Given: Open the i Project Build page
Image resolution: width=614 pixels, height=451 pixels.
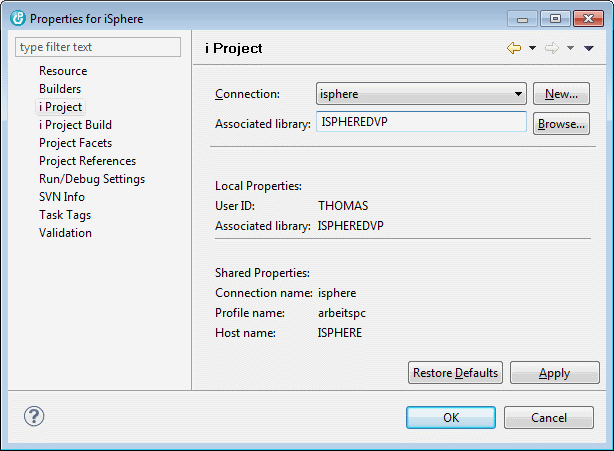Looking at the screenshot, I should click(x=75, y=125).
